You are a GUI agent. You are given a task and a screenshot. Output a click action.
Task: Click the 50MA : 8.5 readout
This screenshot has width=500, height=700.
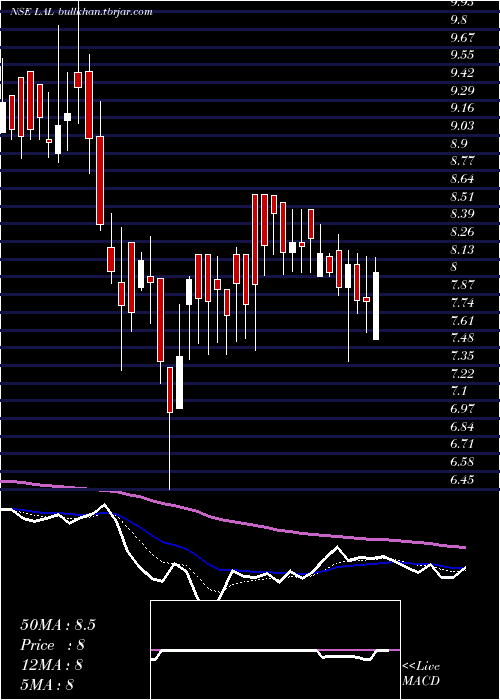coord(58,625)
